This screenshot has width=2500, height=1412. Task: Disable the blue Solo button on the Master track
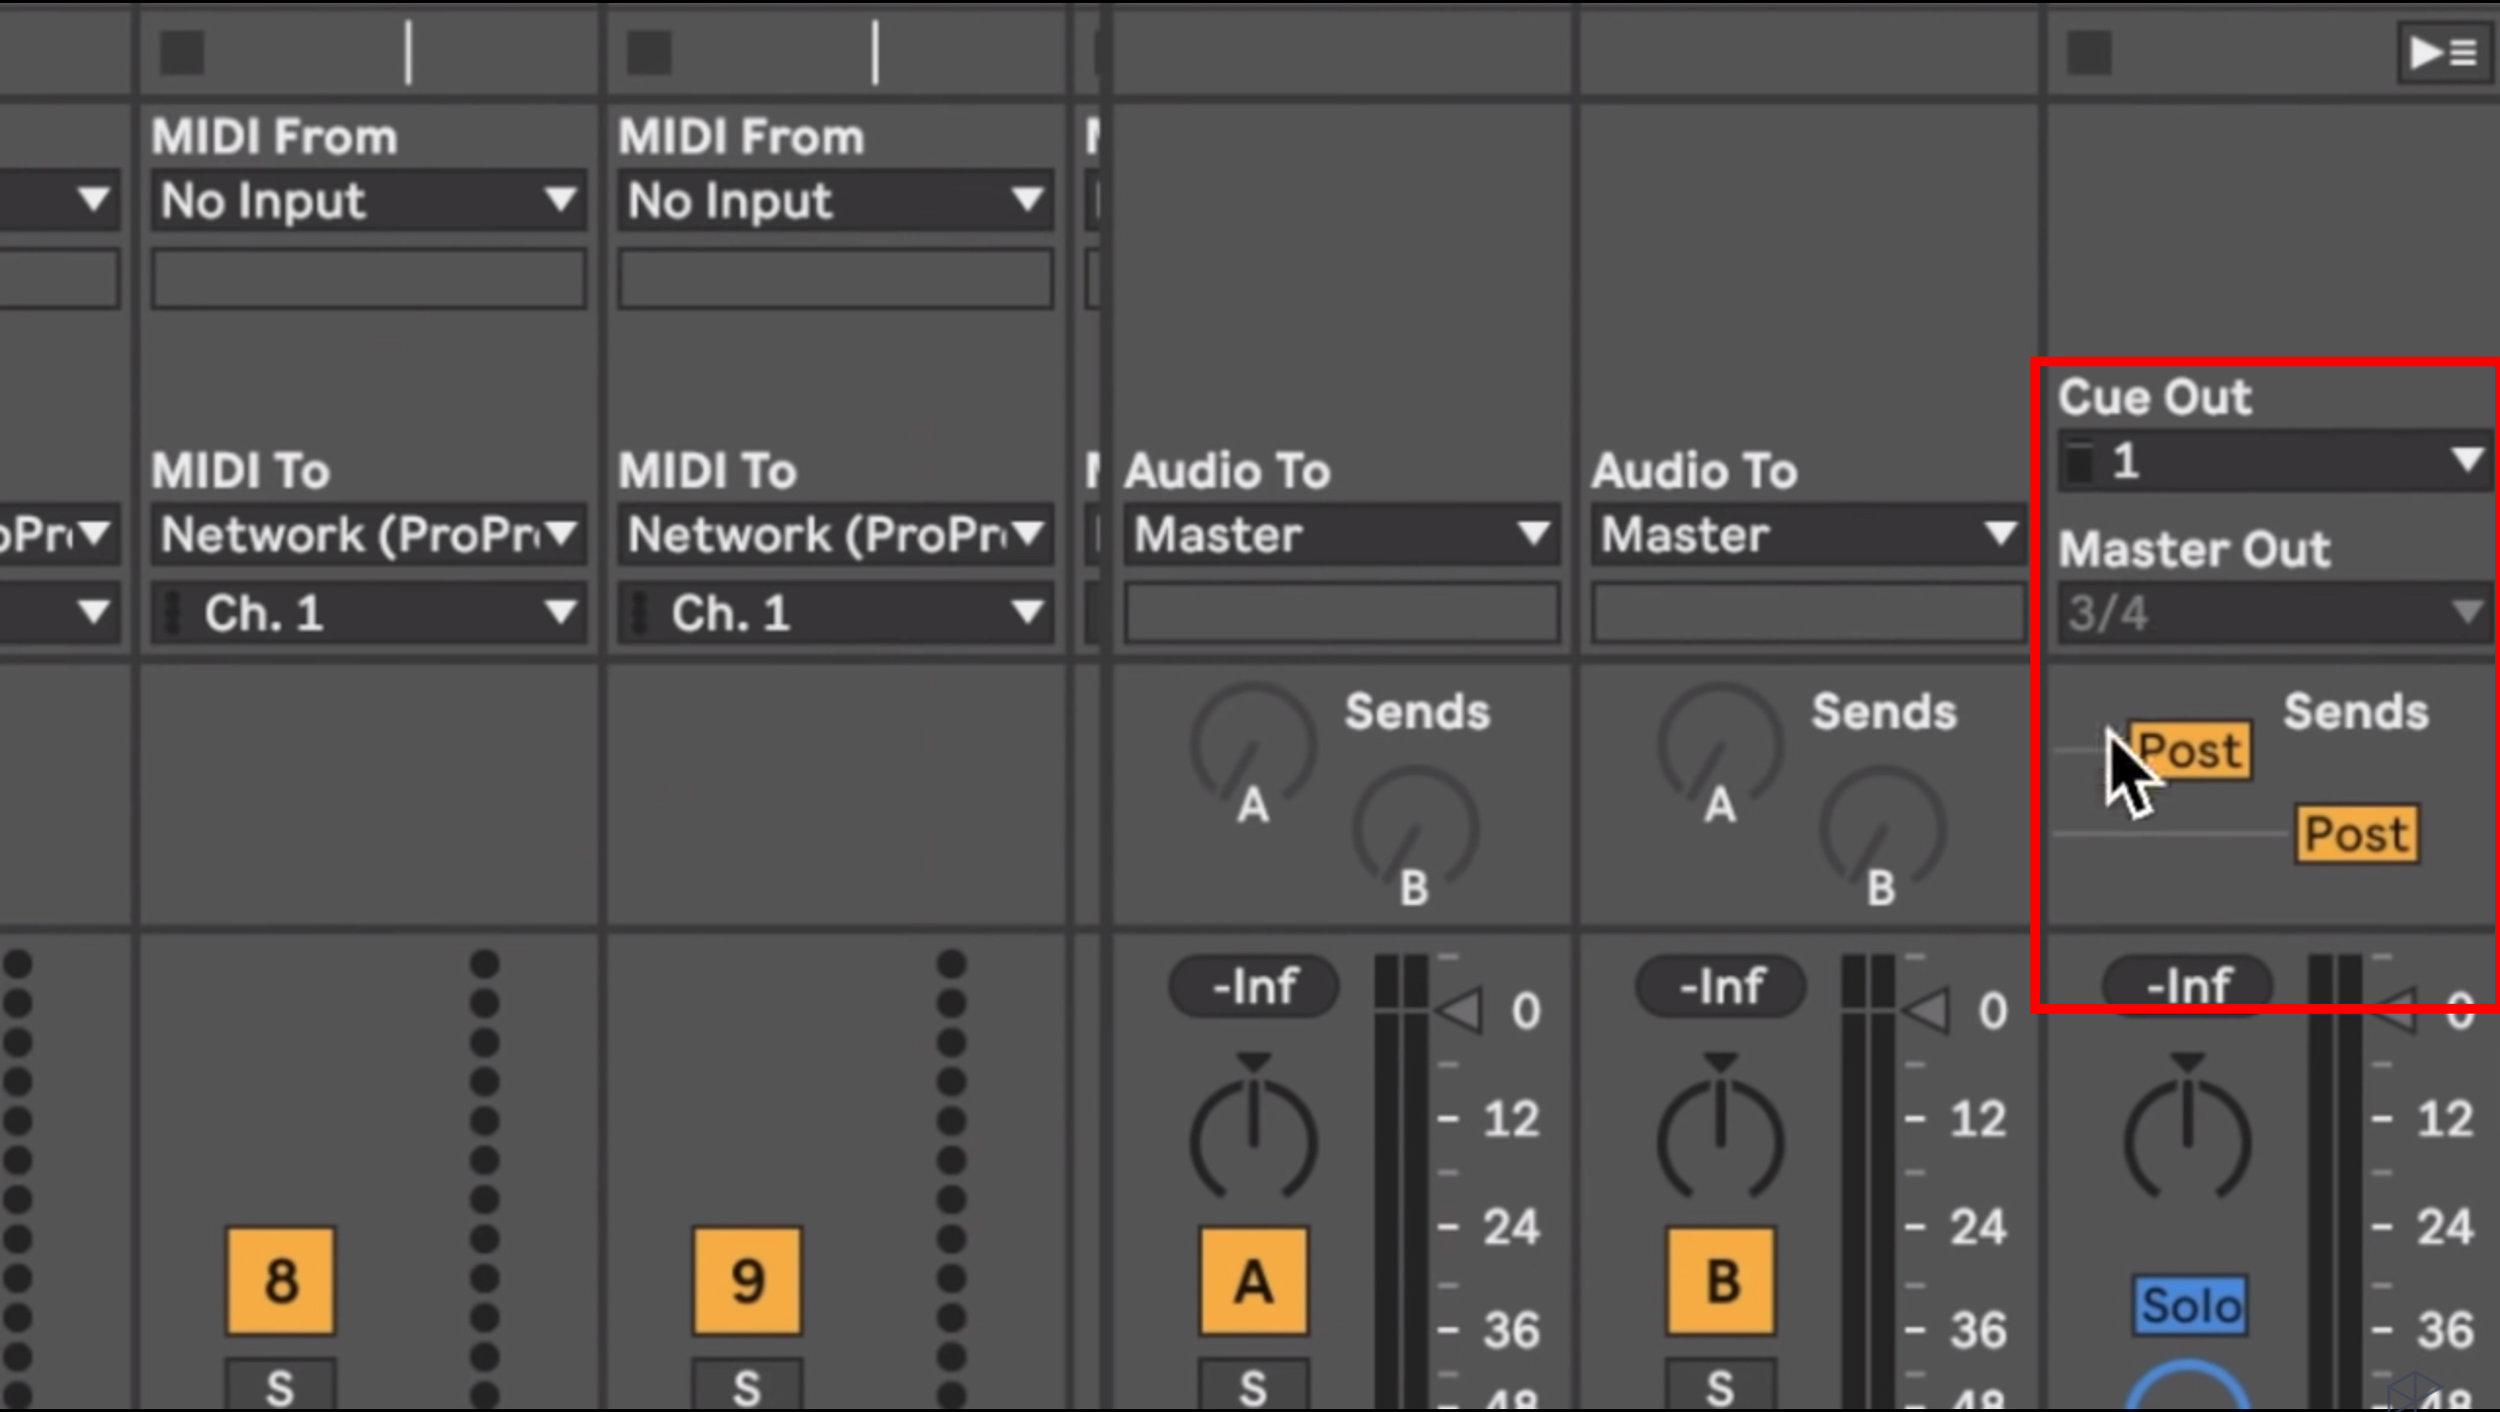2191,1302
